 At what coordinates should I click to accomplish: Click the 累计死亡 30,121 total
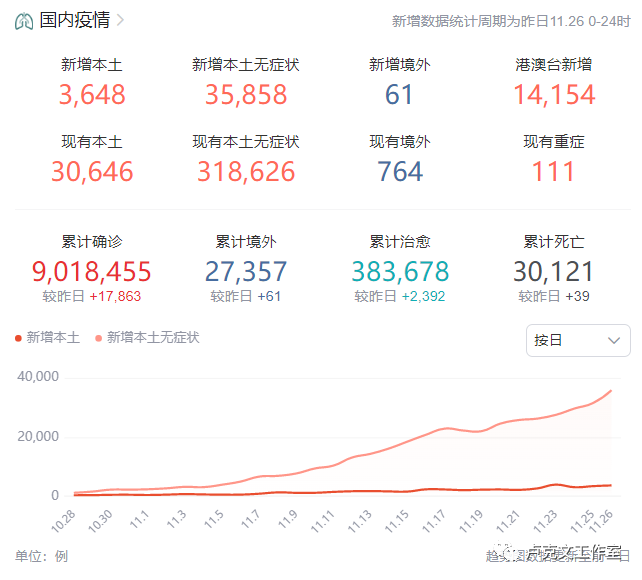click(554, 269)
